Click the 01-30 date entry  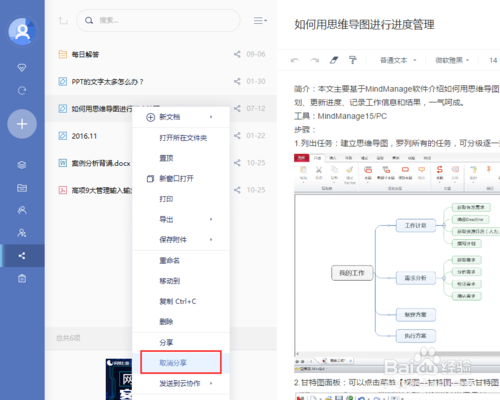[x=256, y=81]
